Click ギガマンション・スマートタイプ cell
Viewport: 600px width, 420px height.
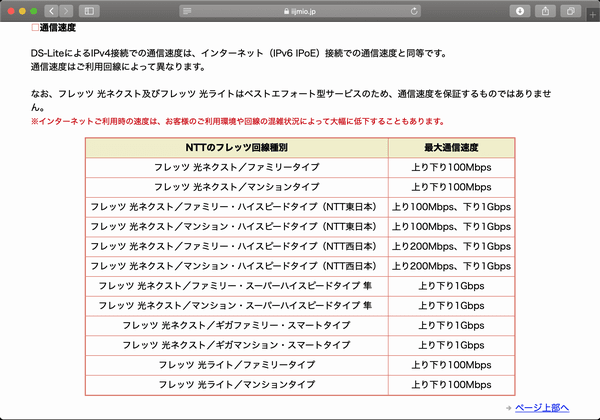(x=237, y=345)
